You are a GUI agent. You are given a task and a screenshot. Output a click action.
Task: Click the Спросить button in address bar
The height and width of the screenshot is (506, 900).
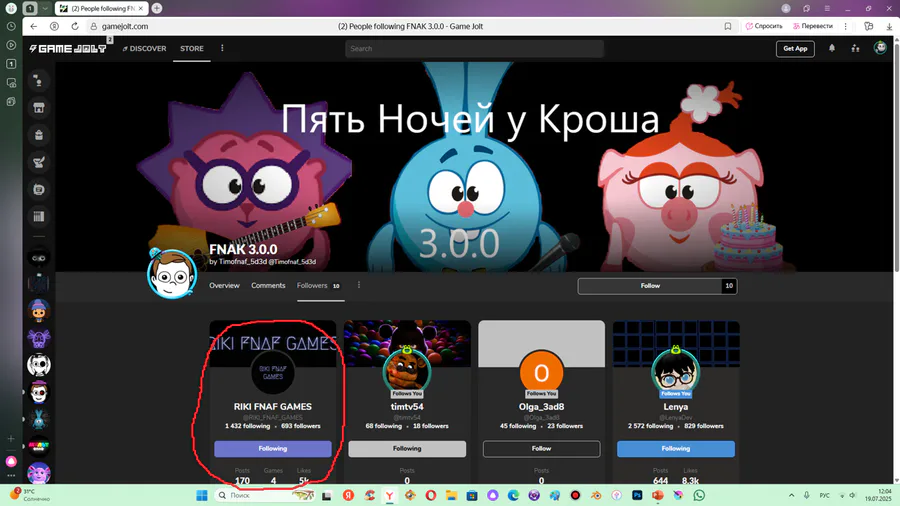pos(764,26)
